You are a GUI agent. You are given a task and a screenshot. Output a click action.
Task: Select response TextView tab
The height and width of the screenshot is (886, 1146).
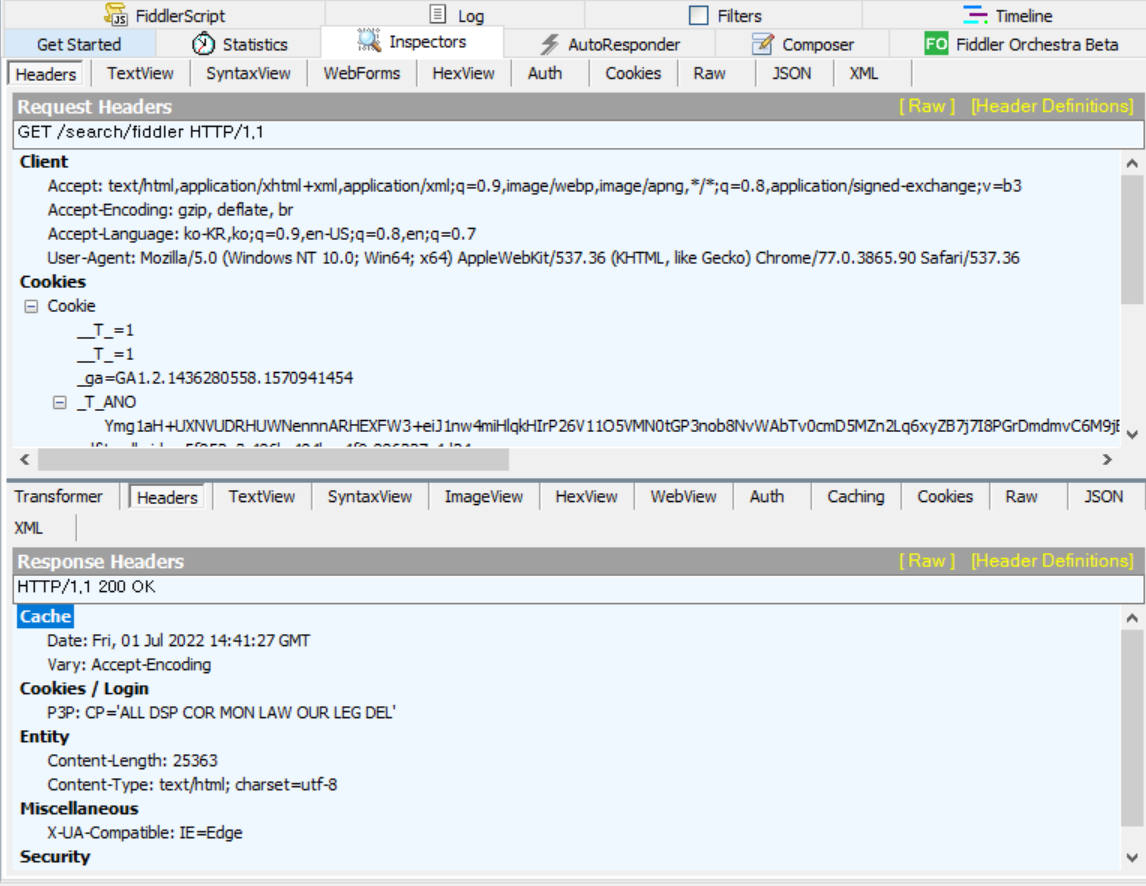pos(262,497)
